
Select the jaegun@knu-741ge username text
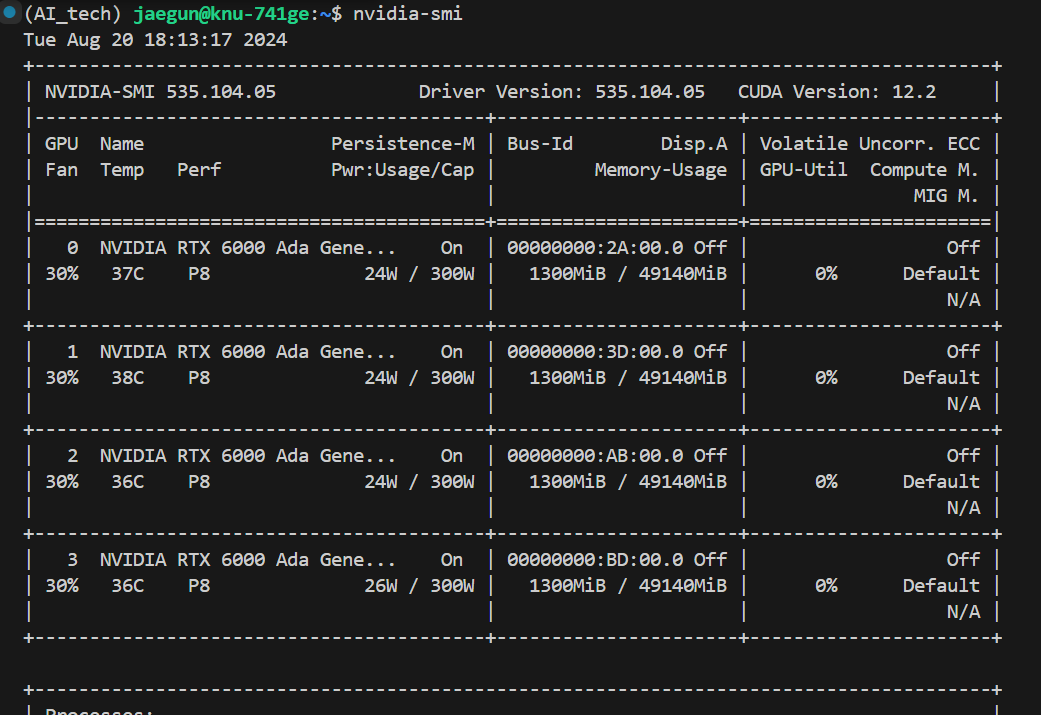pyautogui.click(x=221, y=14)
